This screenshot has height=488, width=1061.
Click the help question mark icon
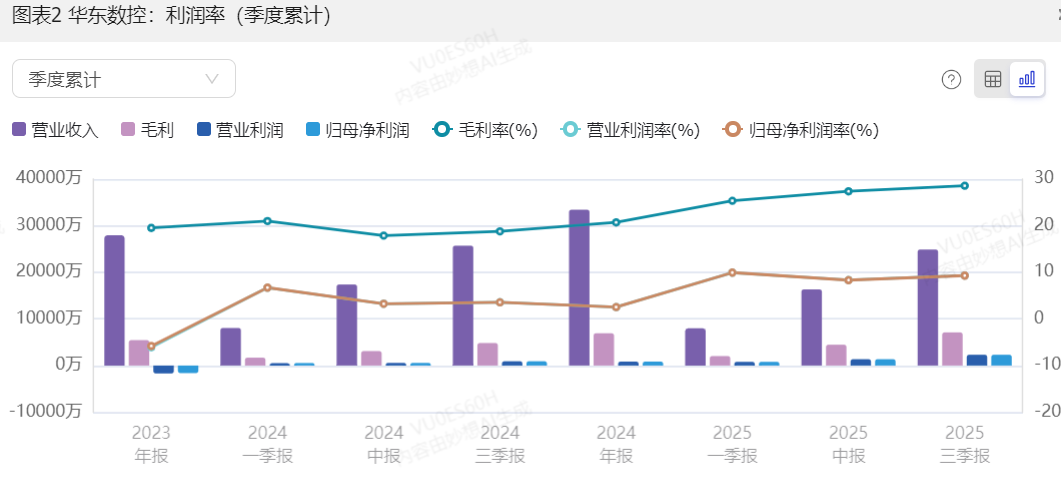pos(951,79)
